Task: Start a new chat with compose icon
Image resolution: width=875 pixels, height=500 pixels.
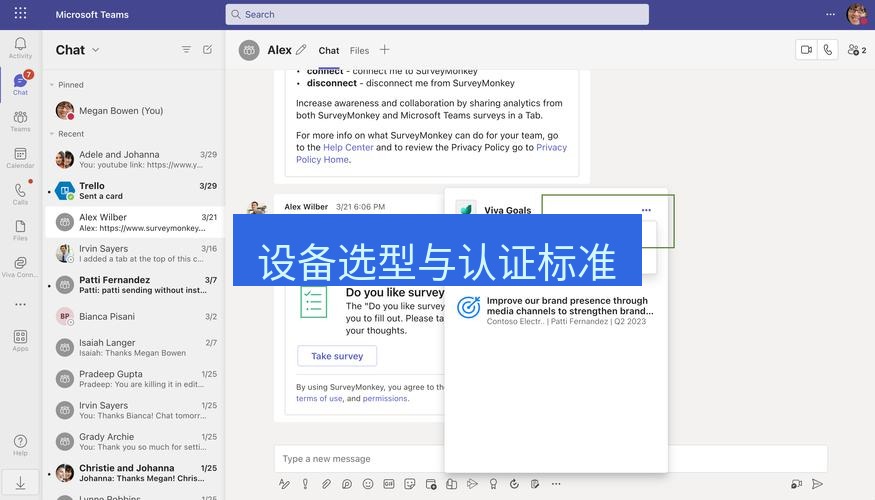Action: click(x=208, y=50)
